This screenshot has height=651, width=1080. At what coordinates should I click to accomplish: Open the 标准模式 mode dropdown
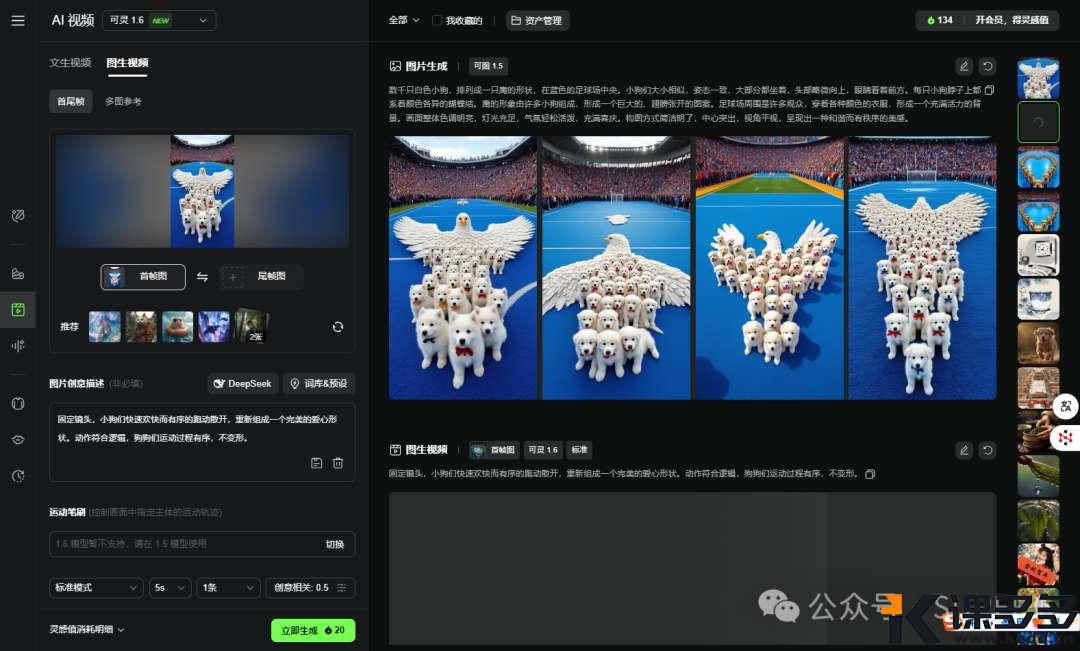point(95,588)
